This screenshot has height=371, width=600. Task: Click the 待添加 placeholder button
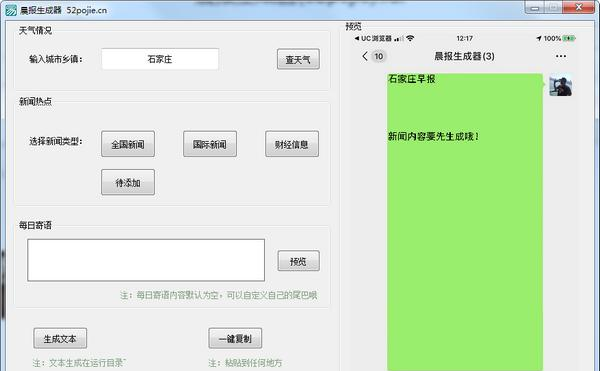(128, 182)
